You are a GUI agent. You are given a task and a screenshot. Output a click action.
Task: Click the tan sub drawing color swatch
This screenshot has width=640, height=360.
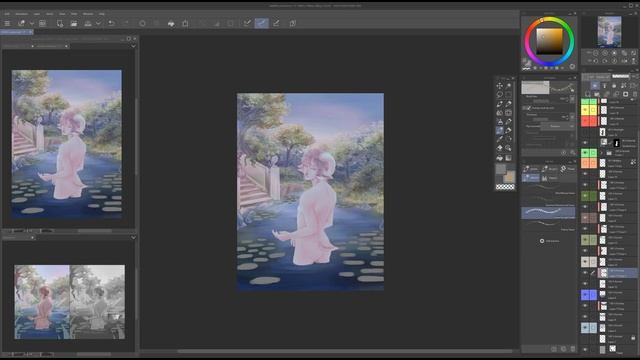[x=509, y=177]
